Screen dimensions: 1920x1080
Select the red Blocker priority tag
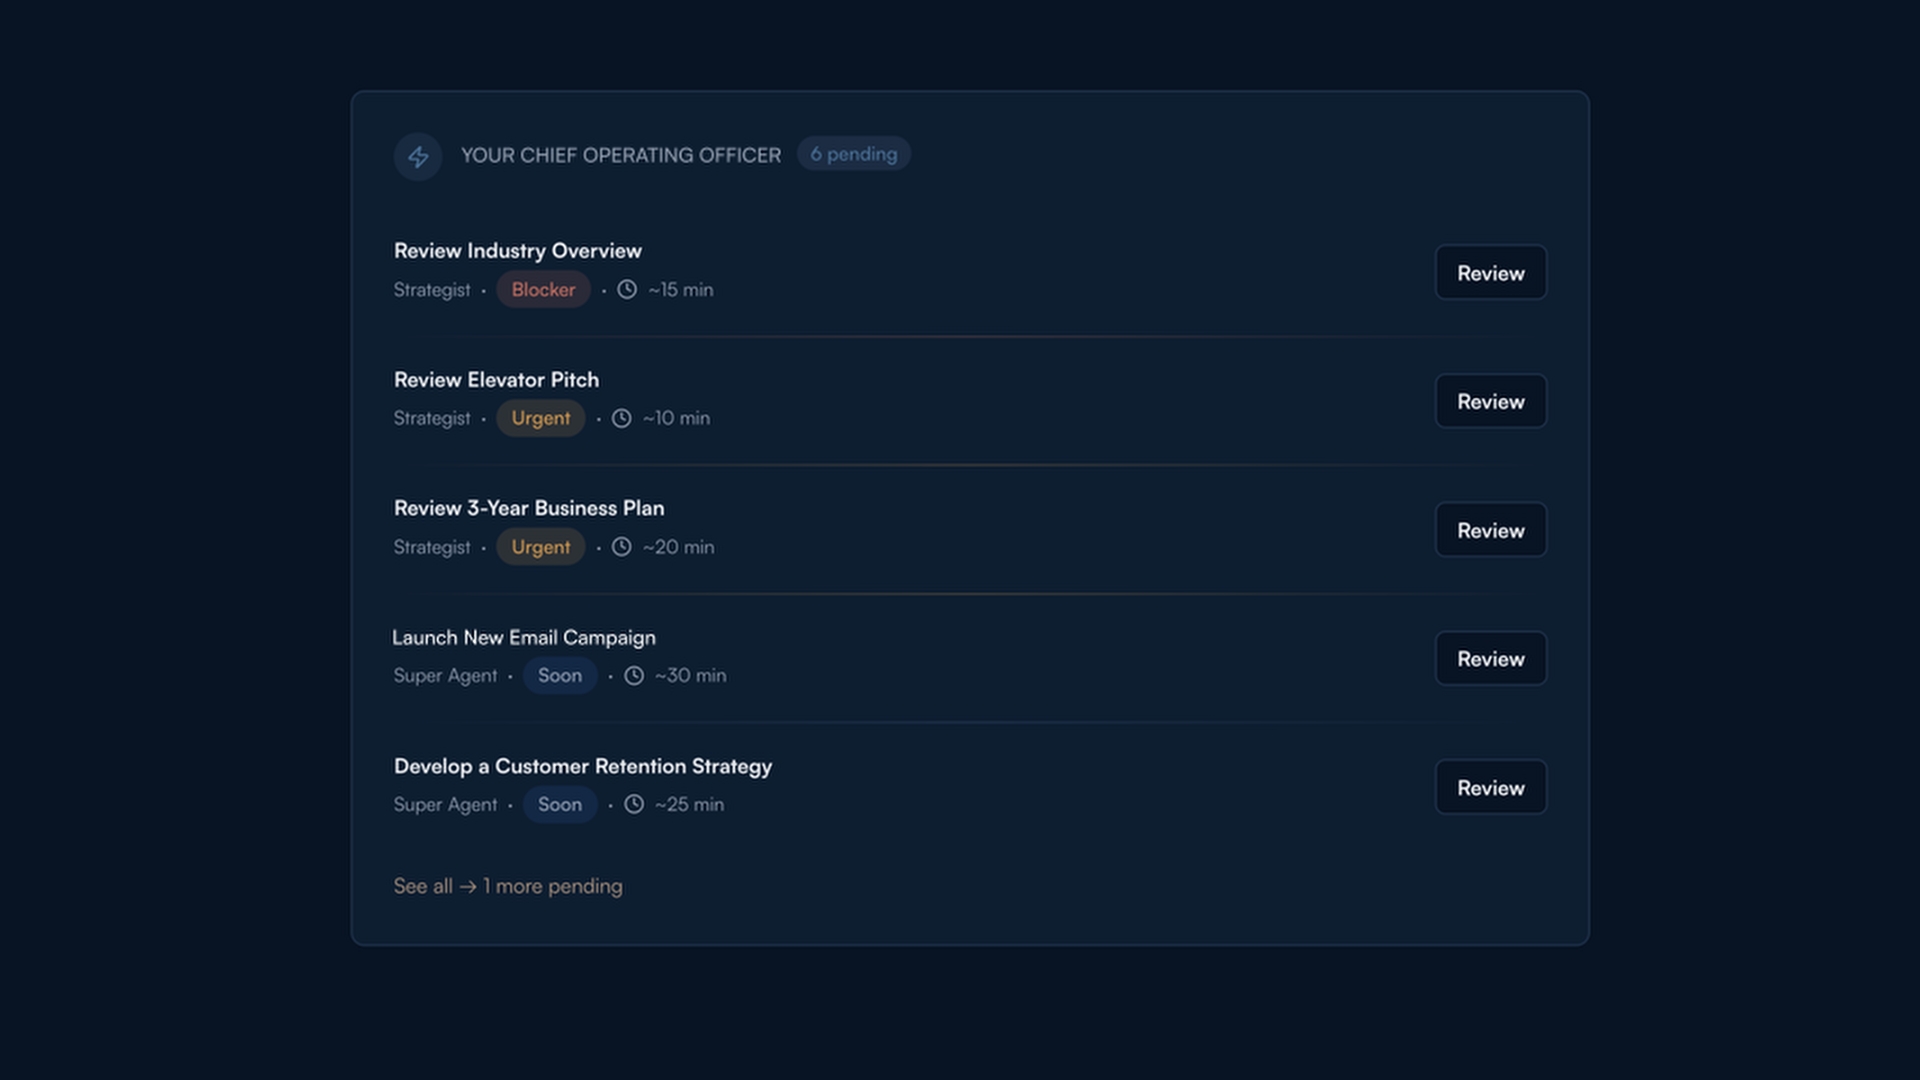(543, 290)
